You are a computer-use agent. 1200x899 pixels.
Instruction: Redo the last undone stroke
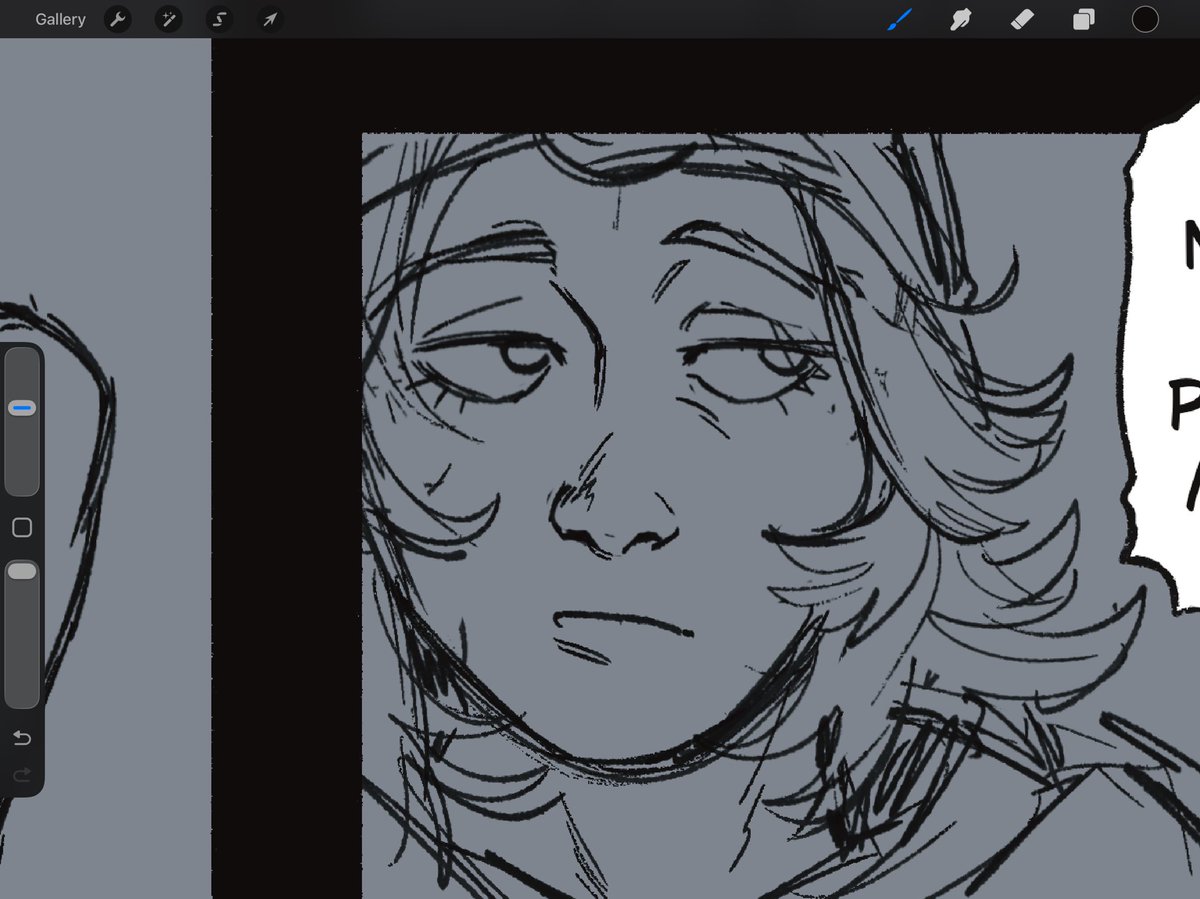[x=22, y=774]
